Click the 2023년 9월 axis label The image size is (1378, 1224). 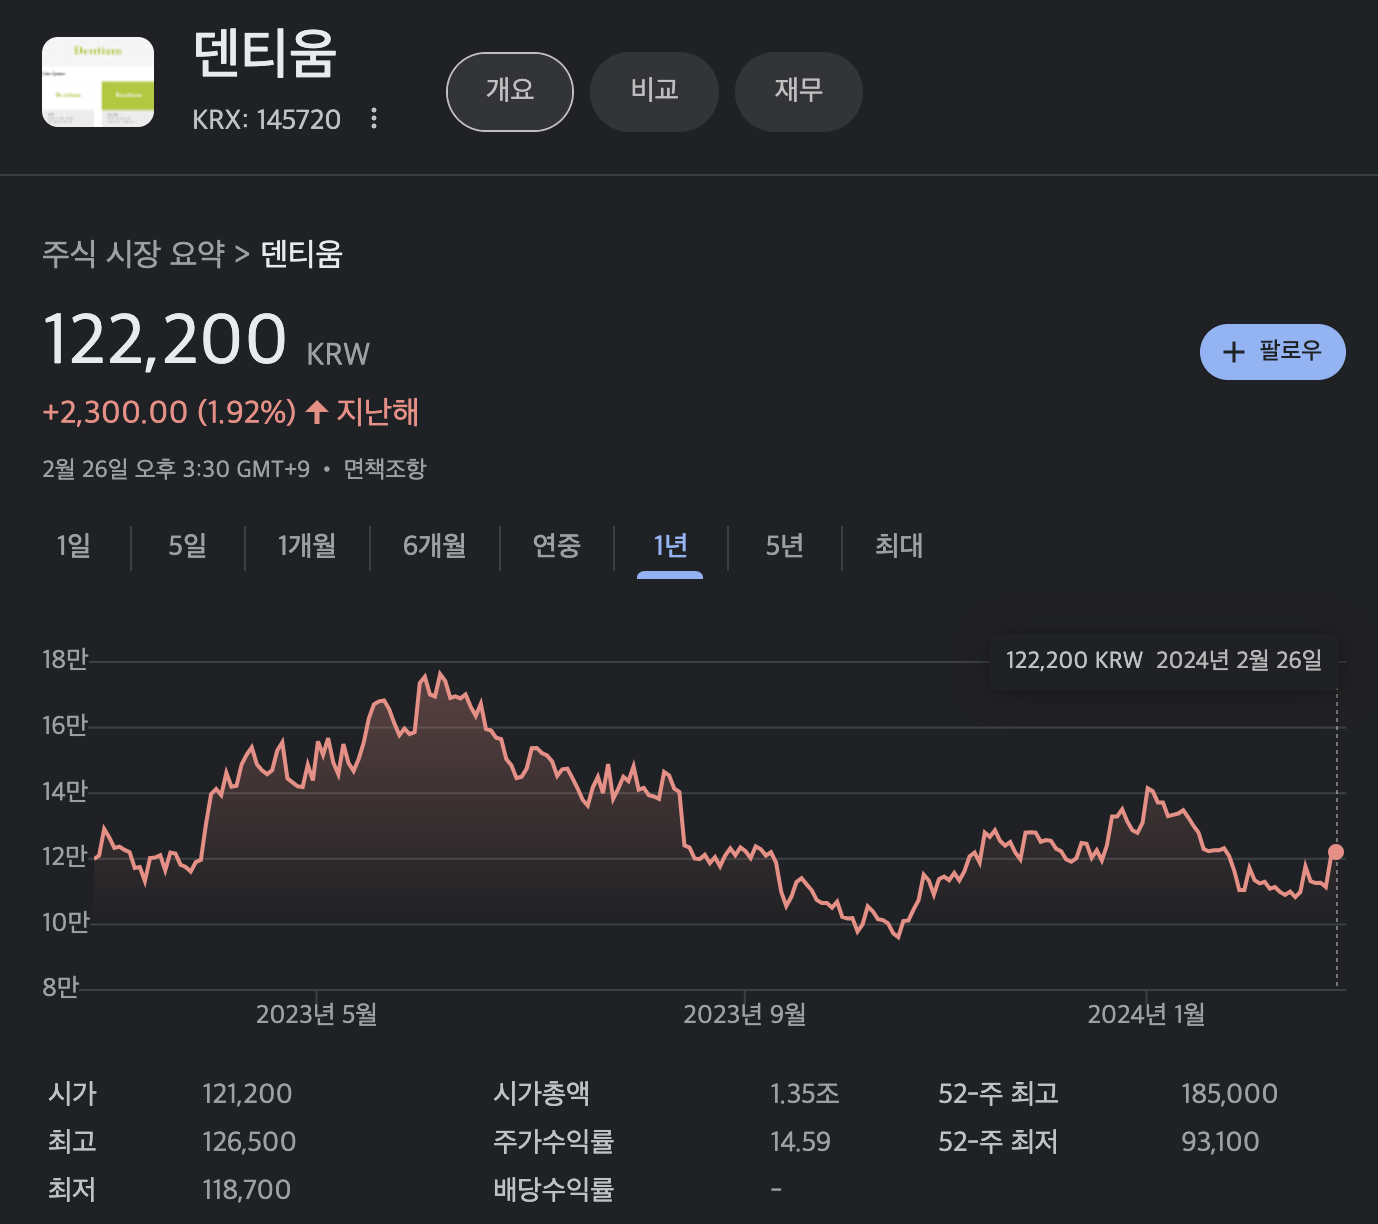(745, 1015)
